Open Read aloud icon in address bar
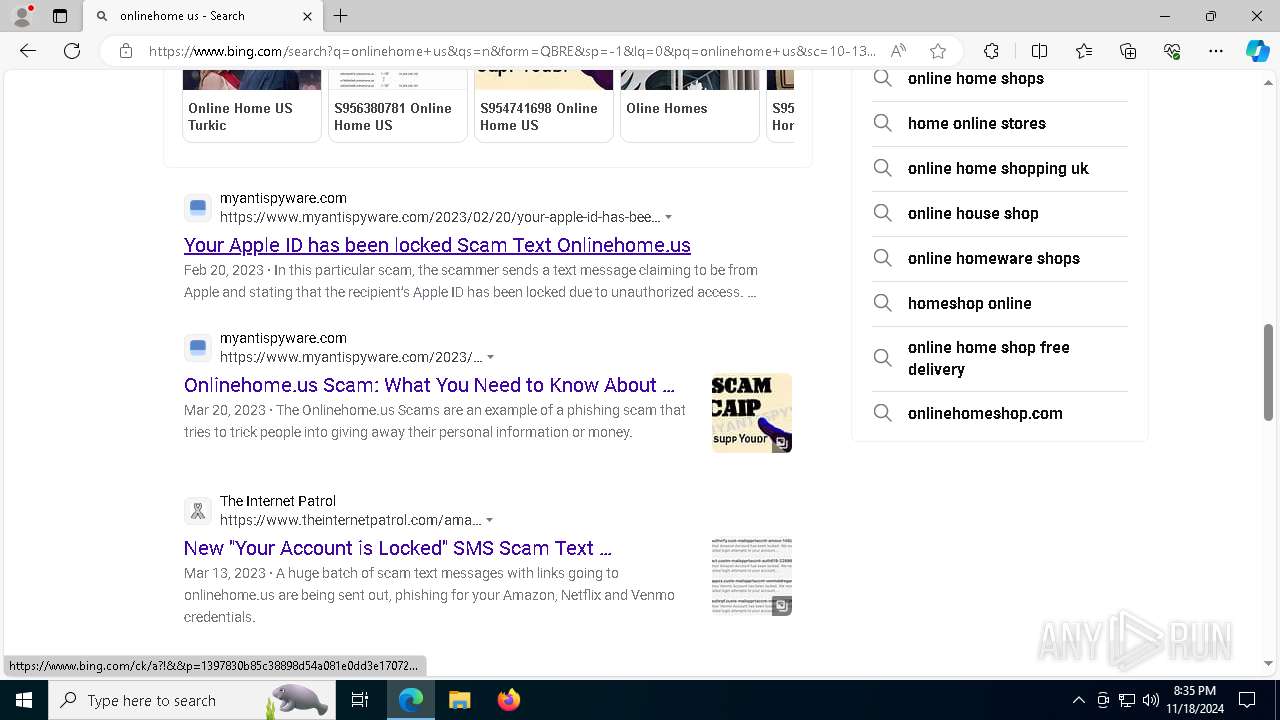The width and height of the screenshot is (1280, 720). (898, 51)
